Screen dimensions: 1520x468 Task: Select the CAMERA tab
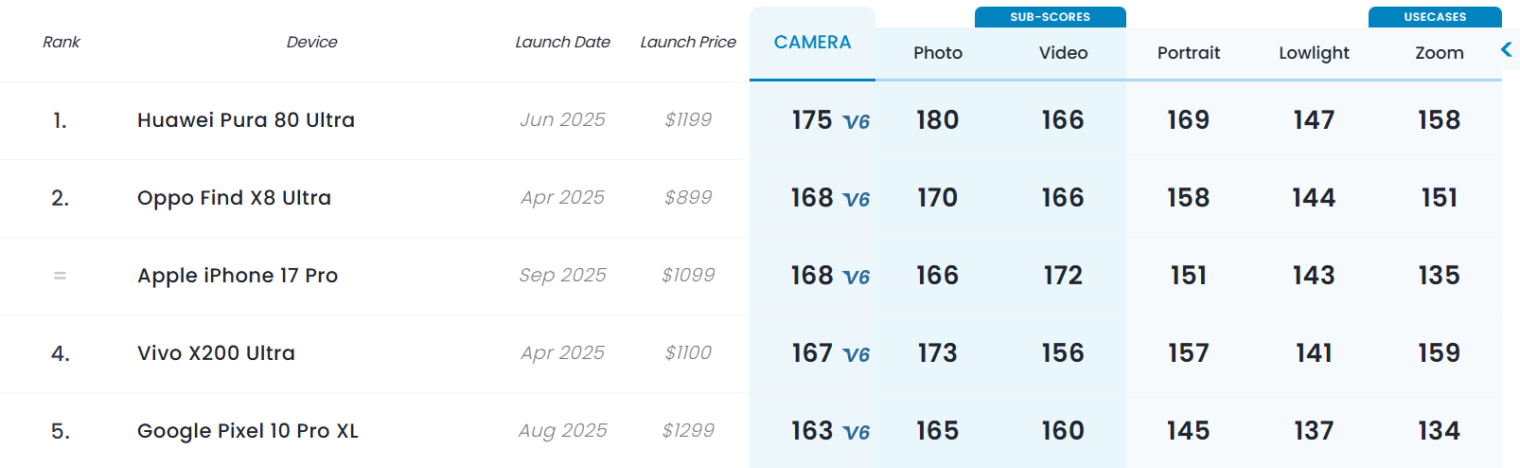(812, 43)
